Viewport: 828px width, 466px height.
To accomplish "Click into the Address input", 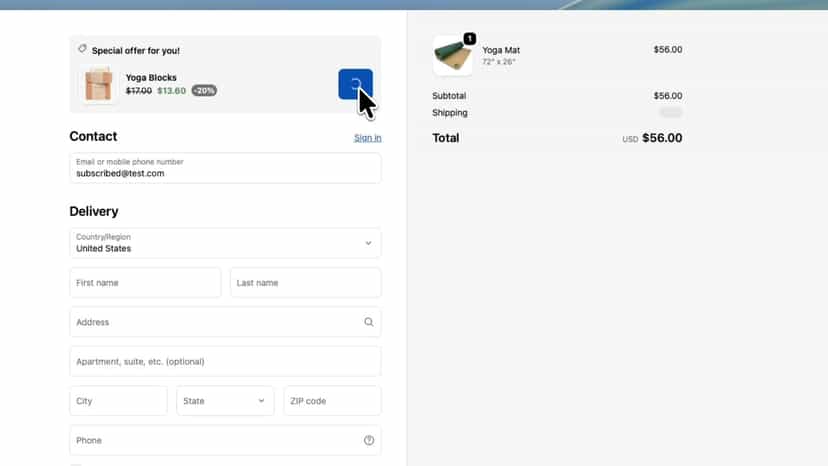I will (225, 322).
